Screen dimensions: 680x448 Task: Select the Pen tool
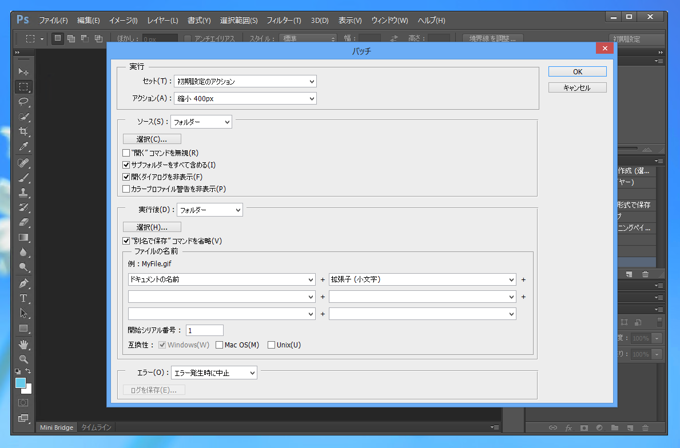click(x=23, y=284)
